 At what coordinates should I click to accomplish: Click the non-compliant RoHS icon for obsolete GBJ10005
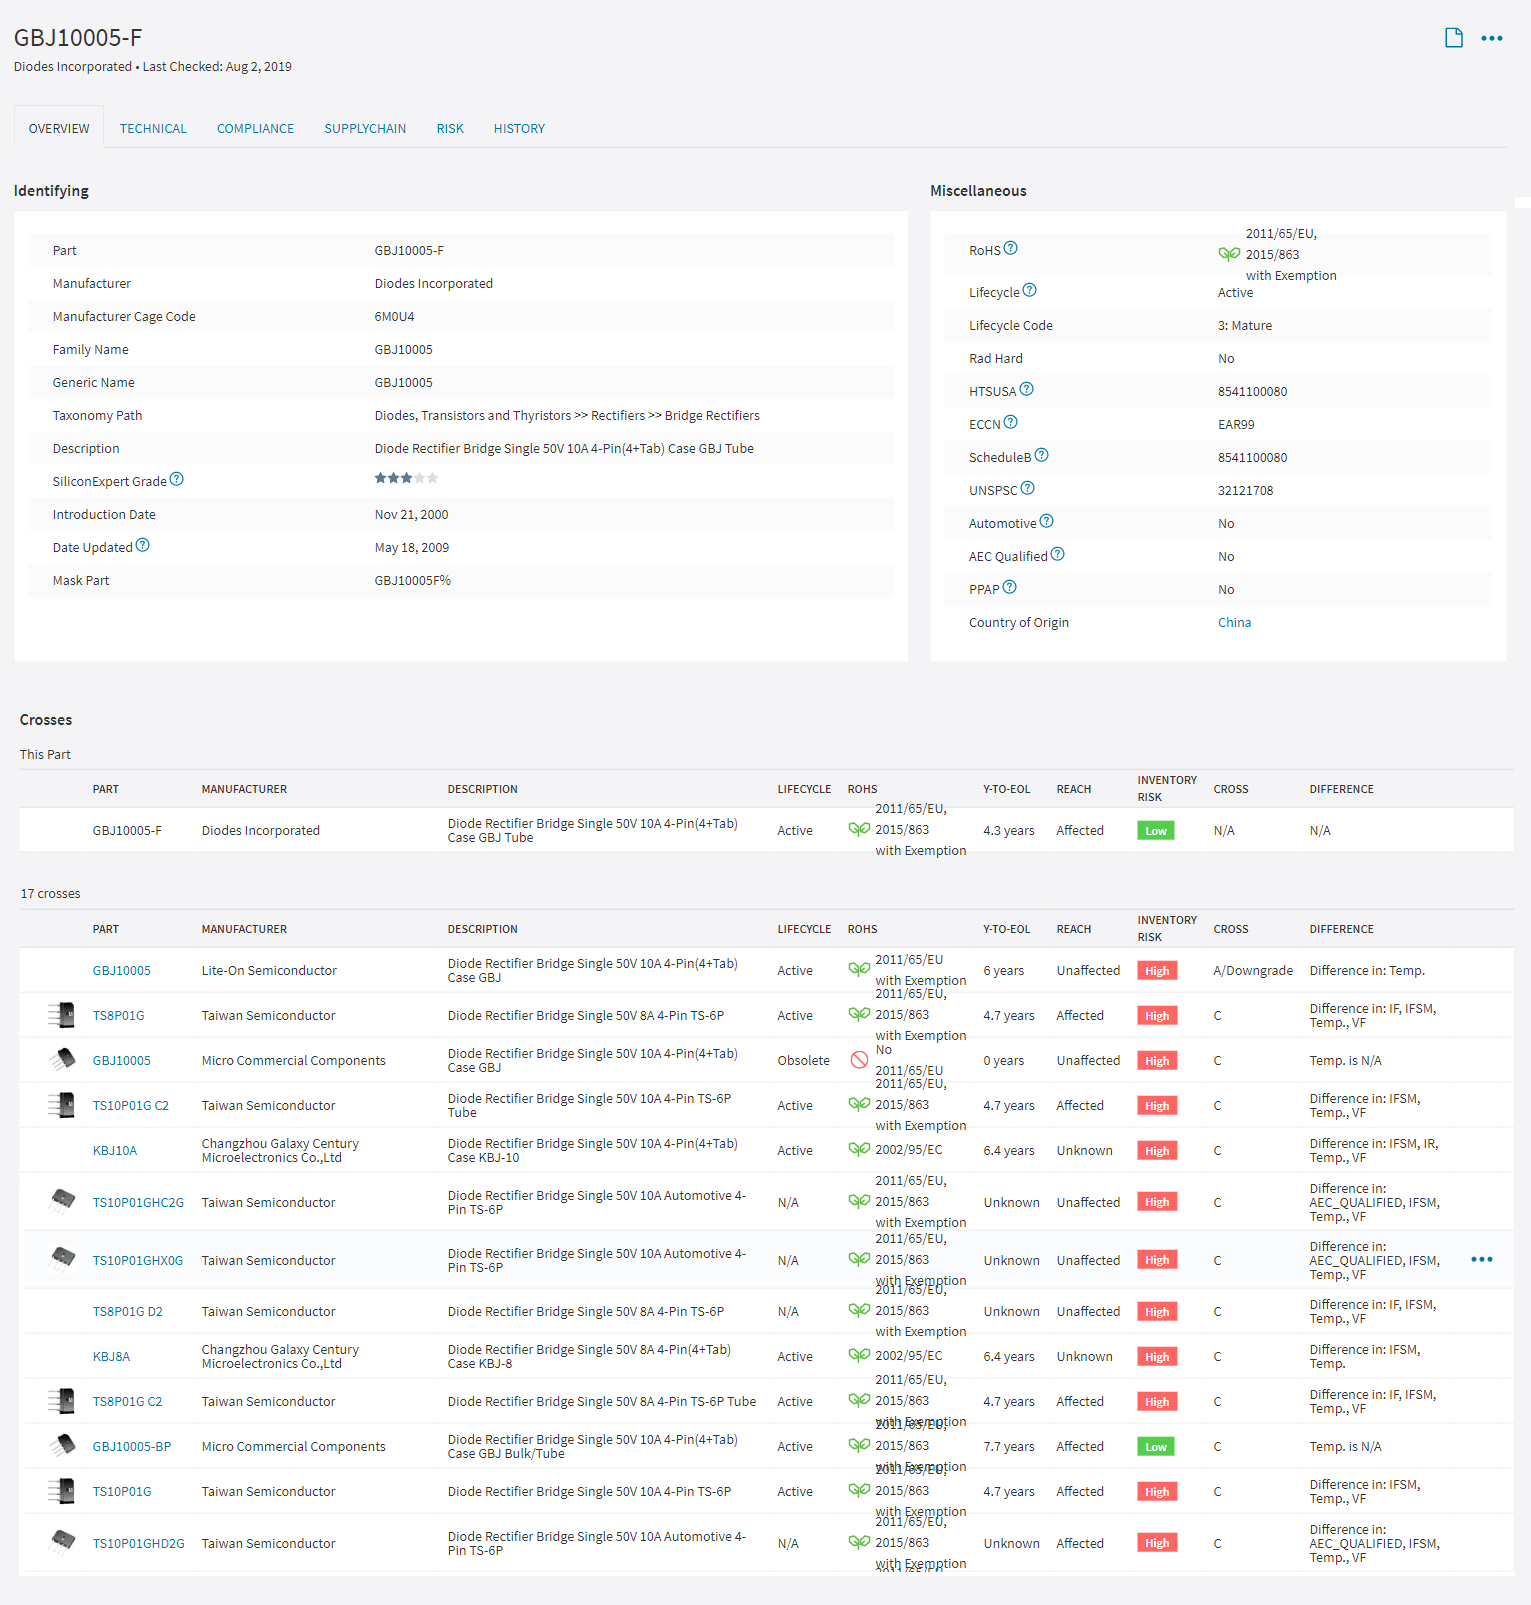[859, 1060]
